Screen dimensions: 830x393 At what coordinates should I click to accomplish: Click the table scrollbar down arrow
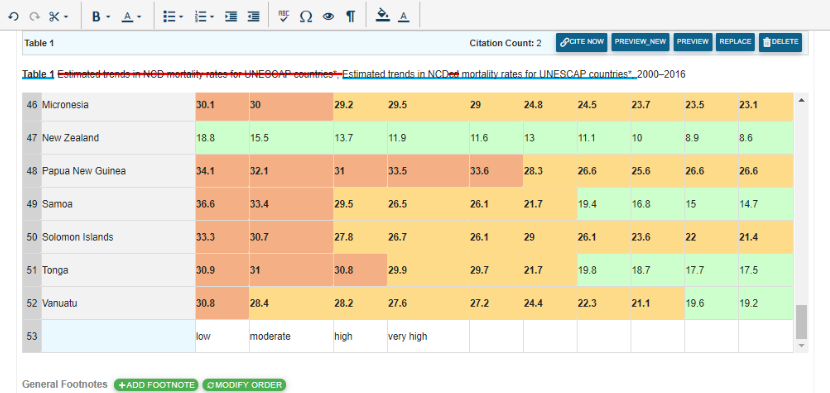801,345
